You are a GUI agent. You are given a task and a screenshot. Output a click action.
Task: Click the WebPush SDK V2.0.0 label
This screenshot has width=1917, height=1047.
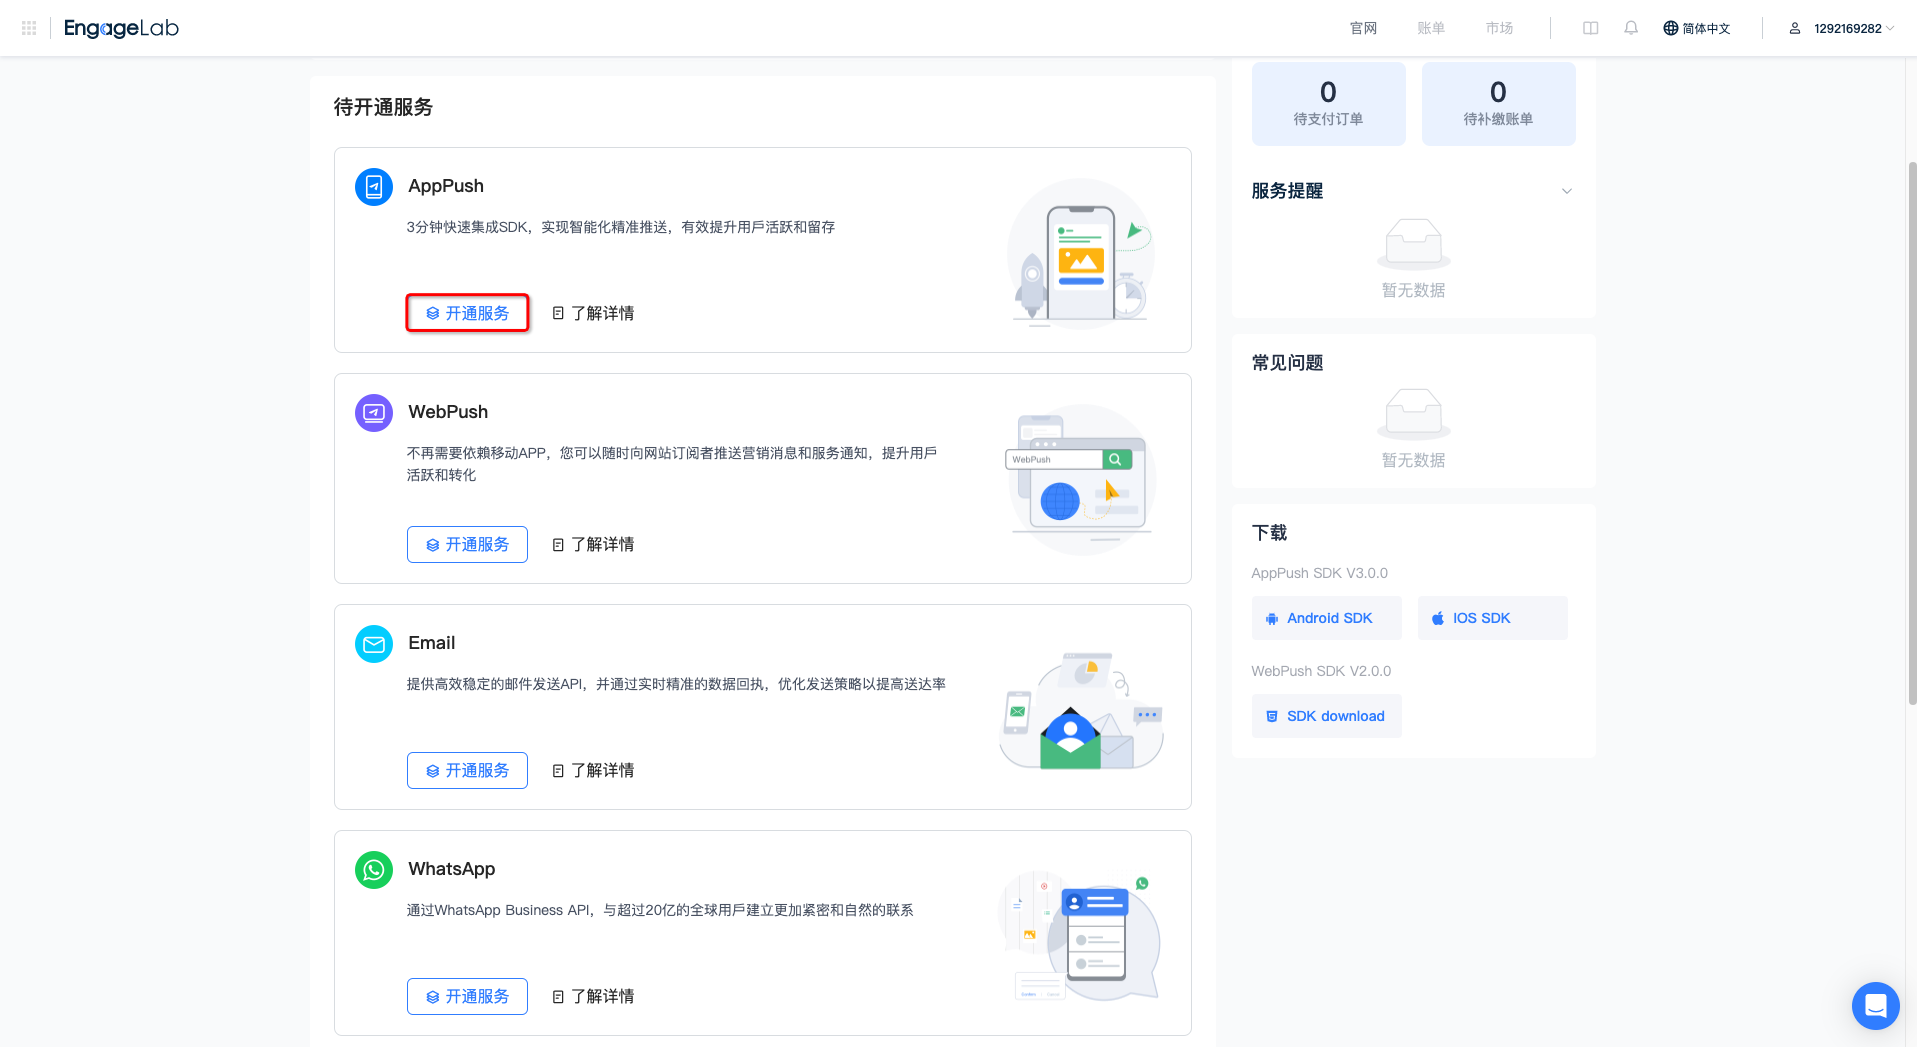pos(1321,671)
